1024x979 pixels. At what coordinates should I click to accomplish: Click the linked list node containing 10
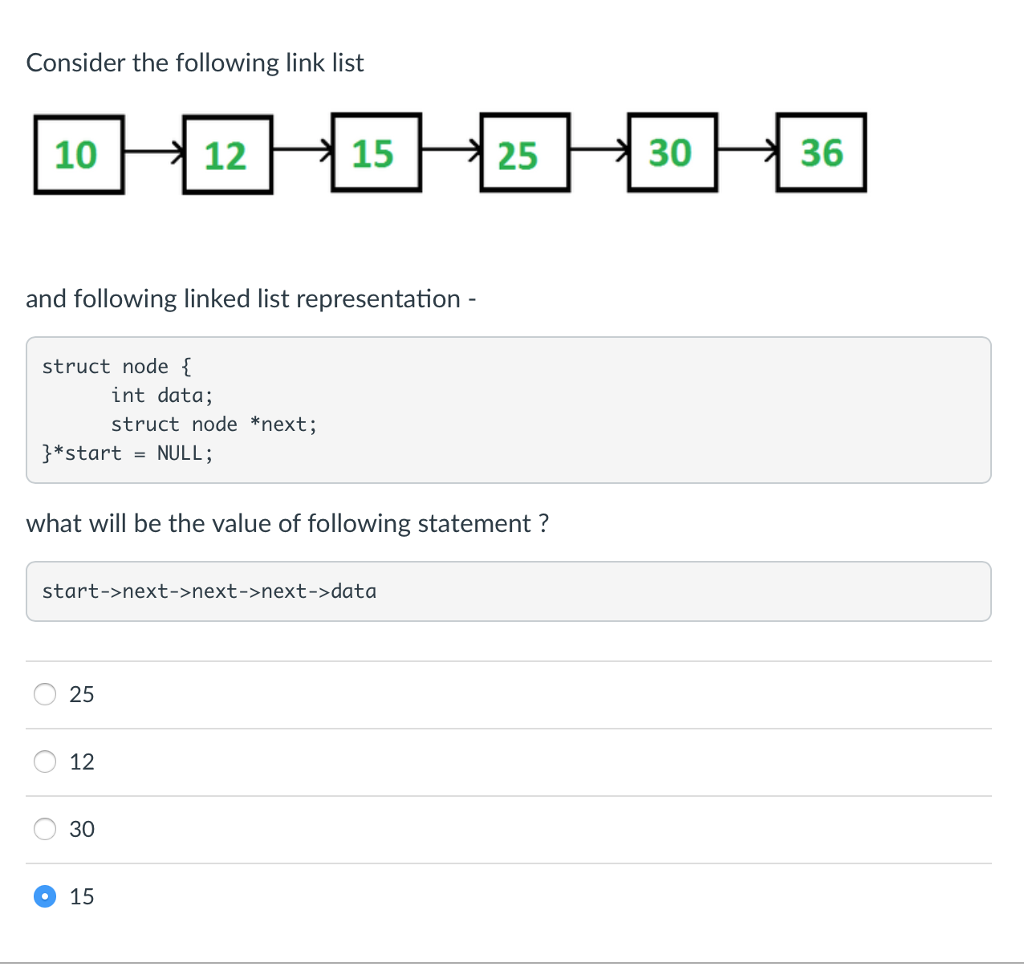pos(79,155)
